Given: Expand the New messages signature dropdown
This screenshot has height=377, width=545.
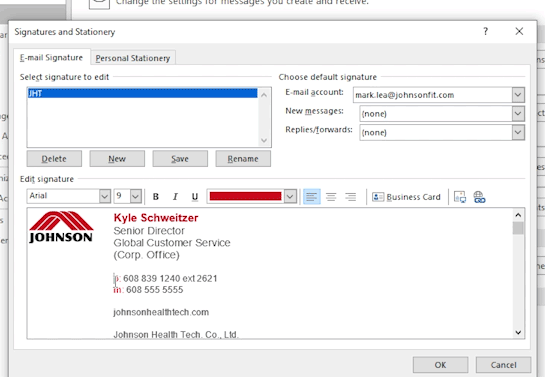Looking at the screenshot, I should tap(518, 114).
